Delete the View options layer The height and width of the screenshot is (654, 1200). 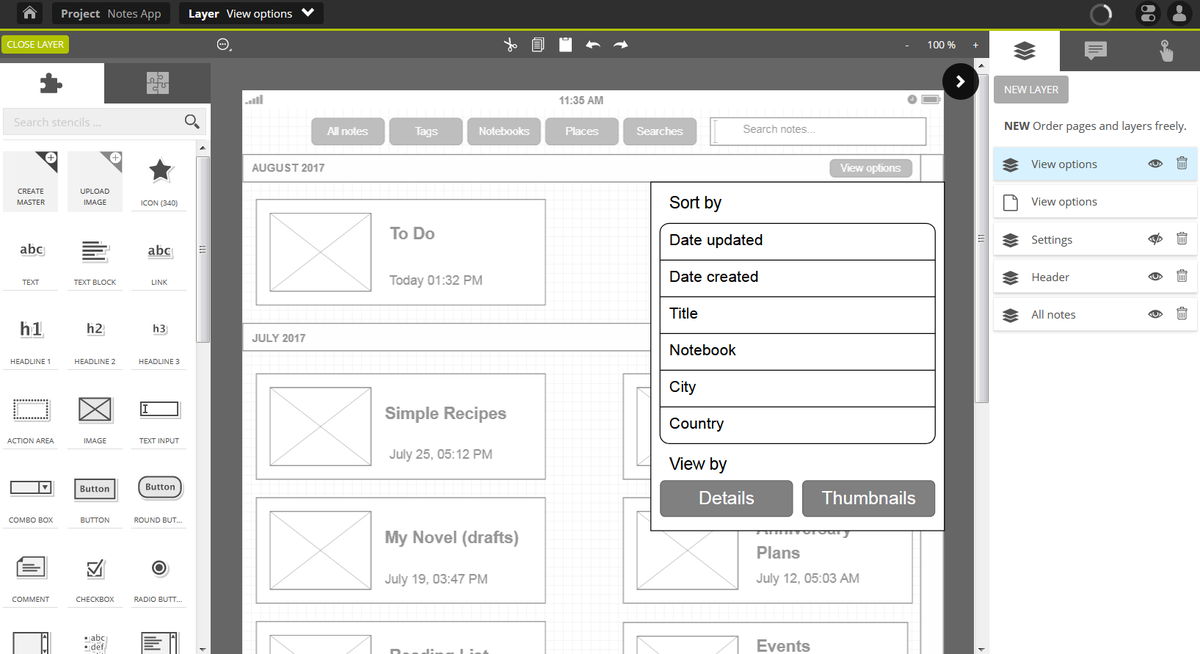[x=1182, y=164]
